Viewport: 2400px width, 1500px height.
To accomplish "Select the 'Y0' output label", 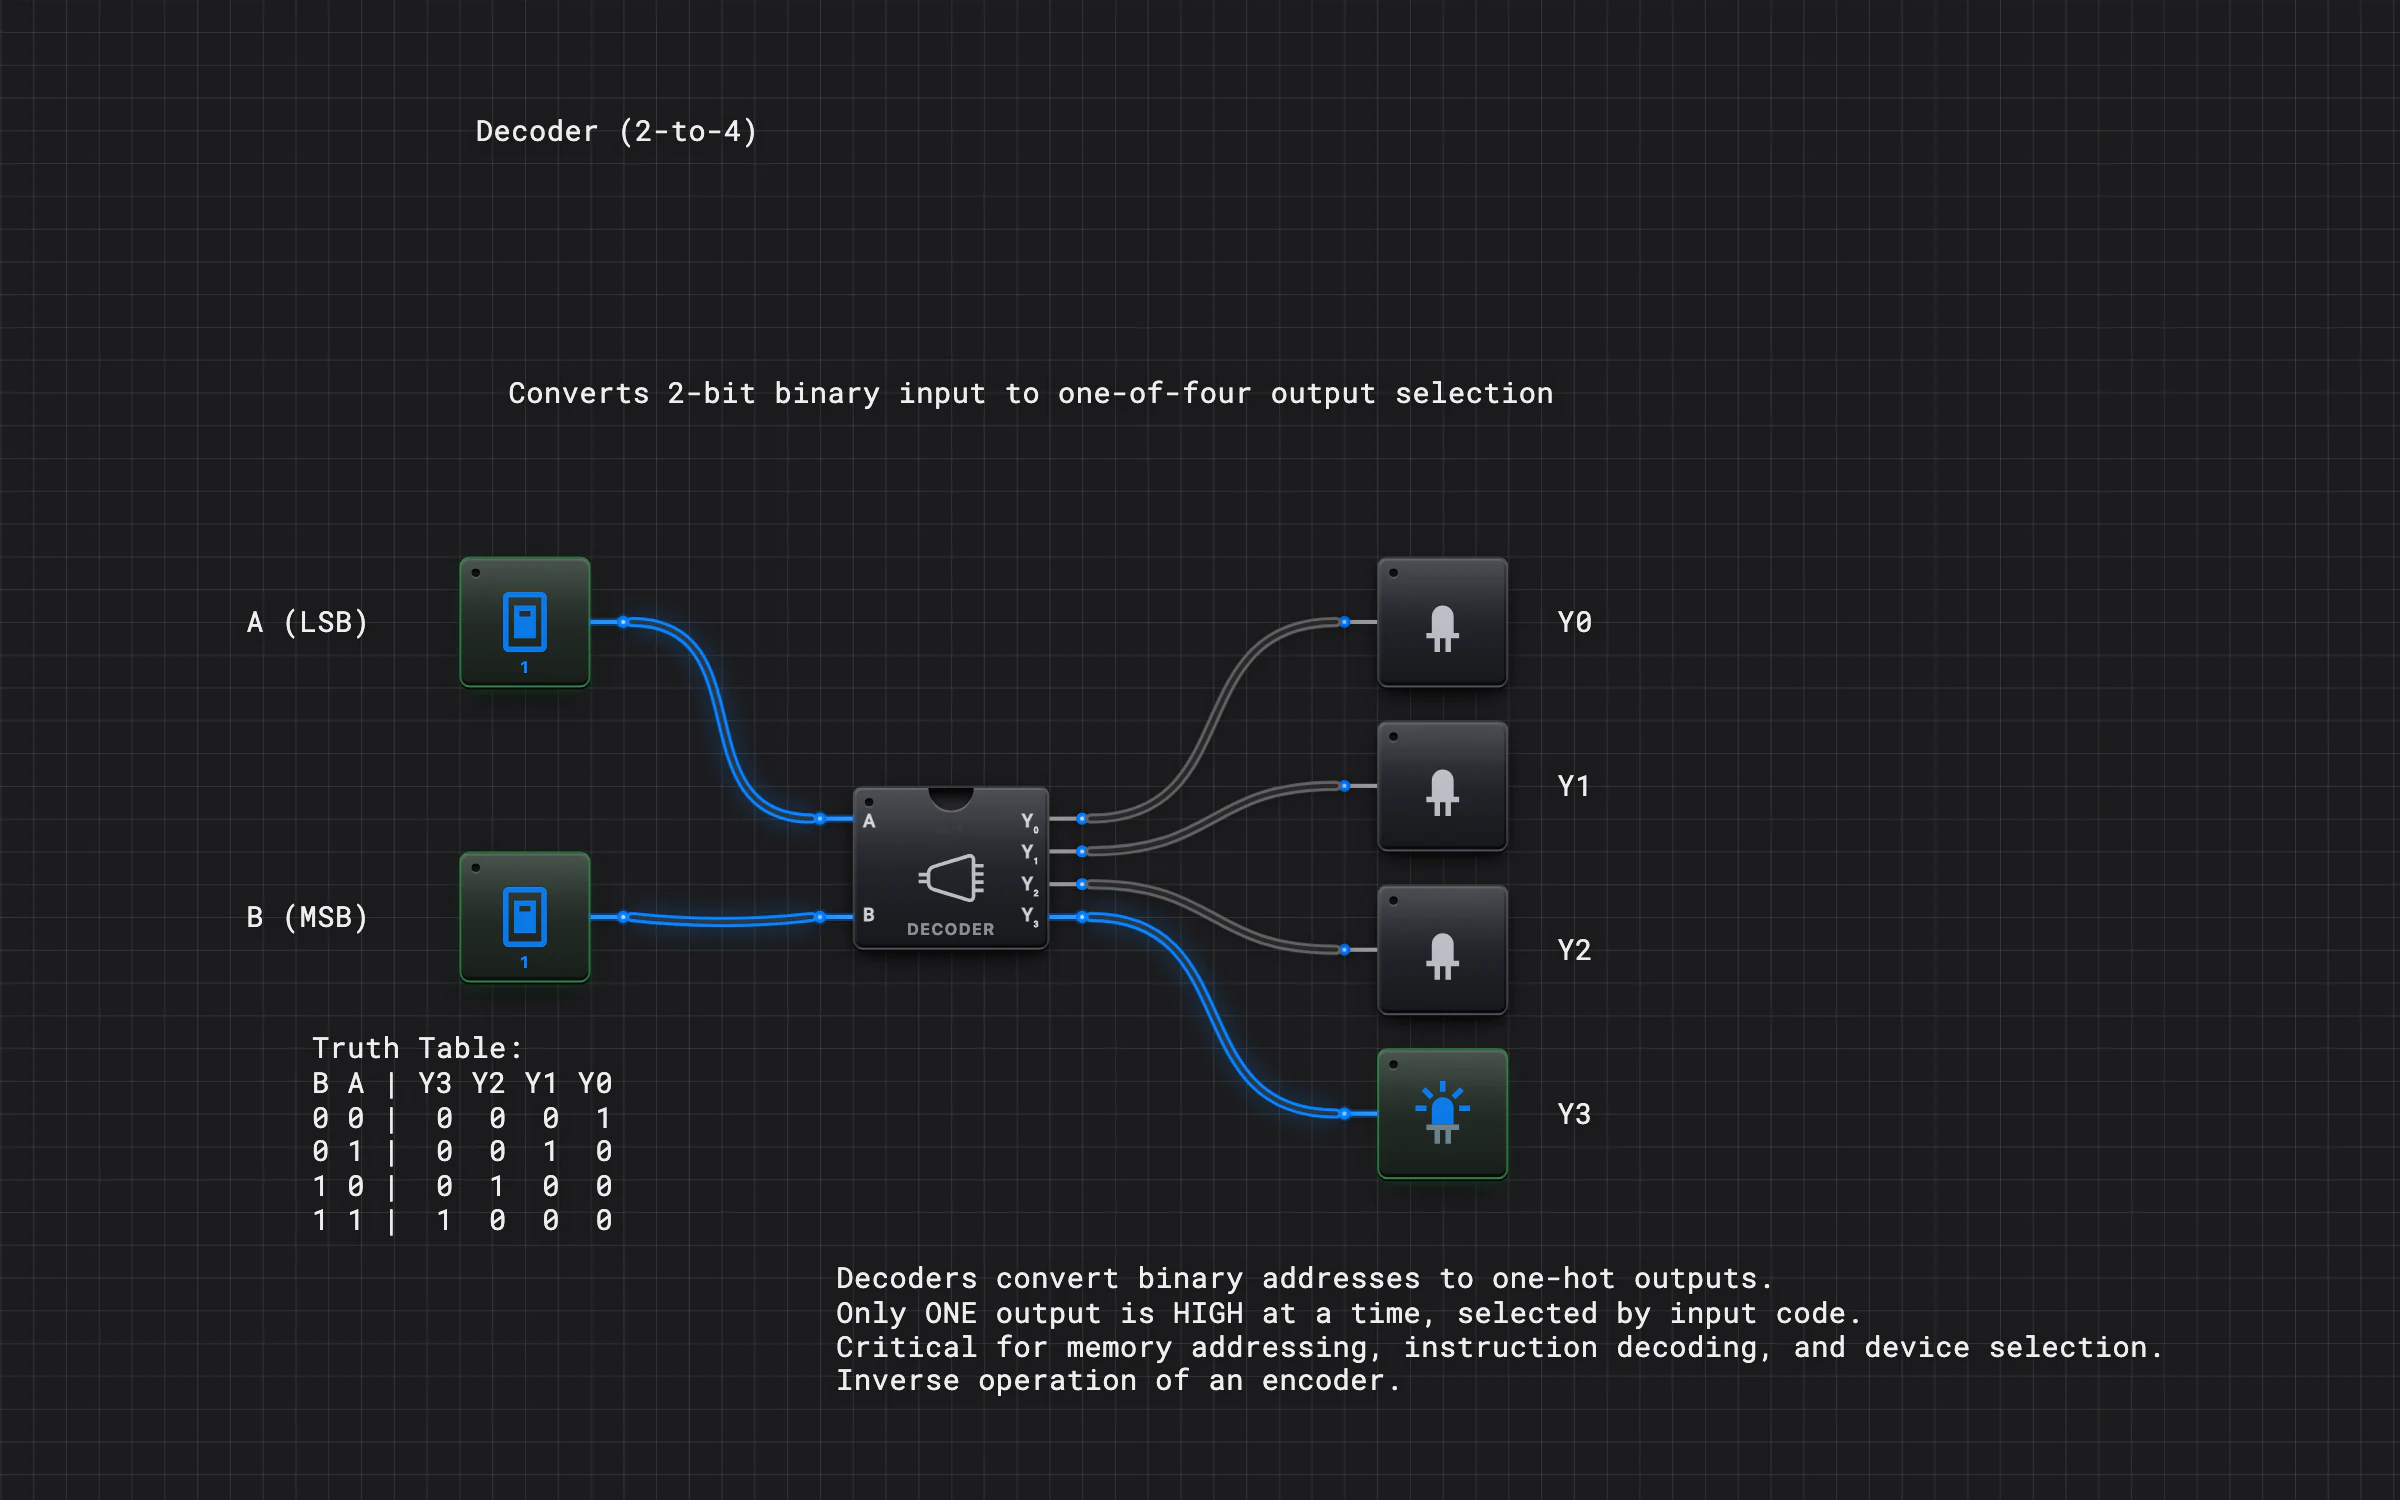I will tap(1574, 623).
